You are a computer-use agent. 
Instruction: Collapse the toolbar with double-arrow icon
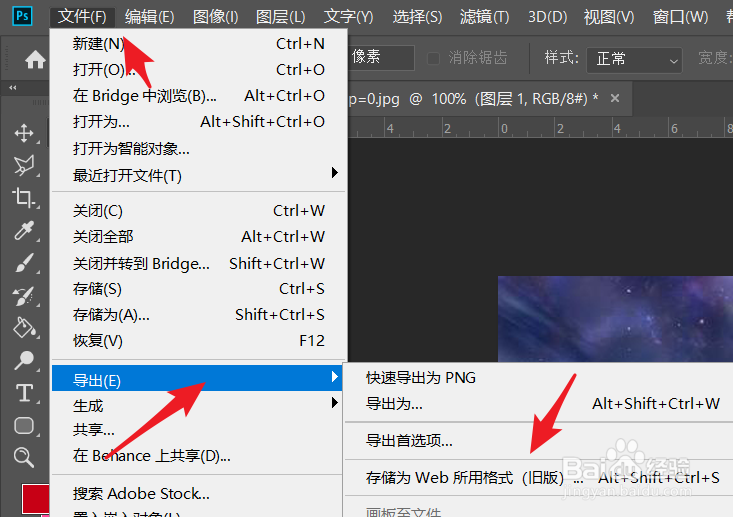[x=13, y=87]
